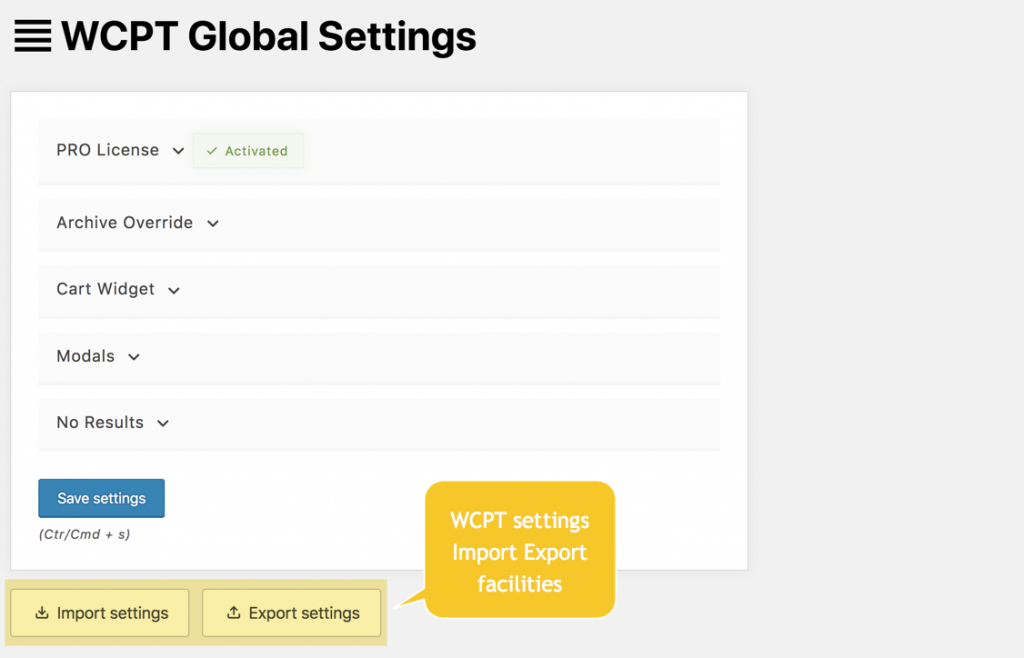Click the green checkmark in the Activated badge
Viewport: 1024px width, 658px height.
tap(211, 151)
